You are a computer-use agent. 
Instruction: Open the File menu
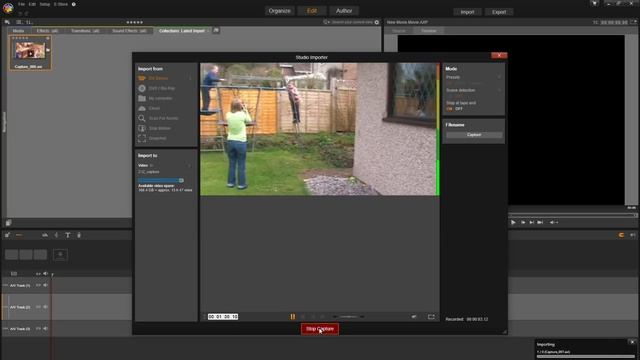coord(21,4)
